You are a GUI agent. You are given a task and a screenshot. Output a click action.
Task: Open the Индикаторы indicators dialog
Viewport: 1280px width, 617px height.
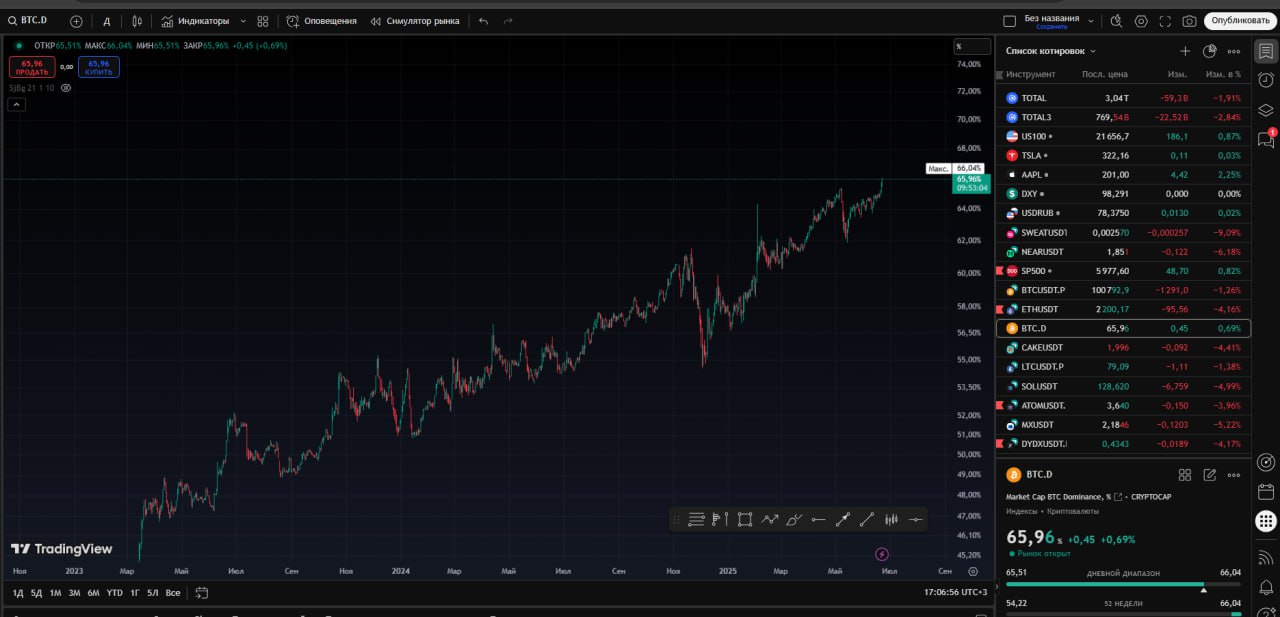coord(195,20)
